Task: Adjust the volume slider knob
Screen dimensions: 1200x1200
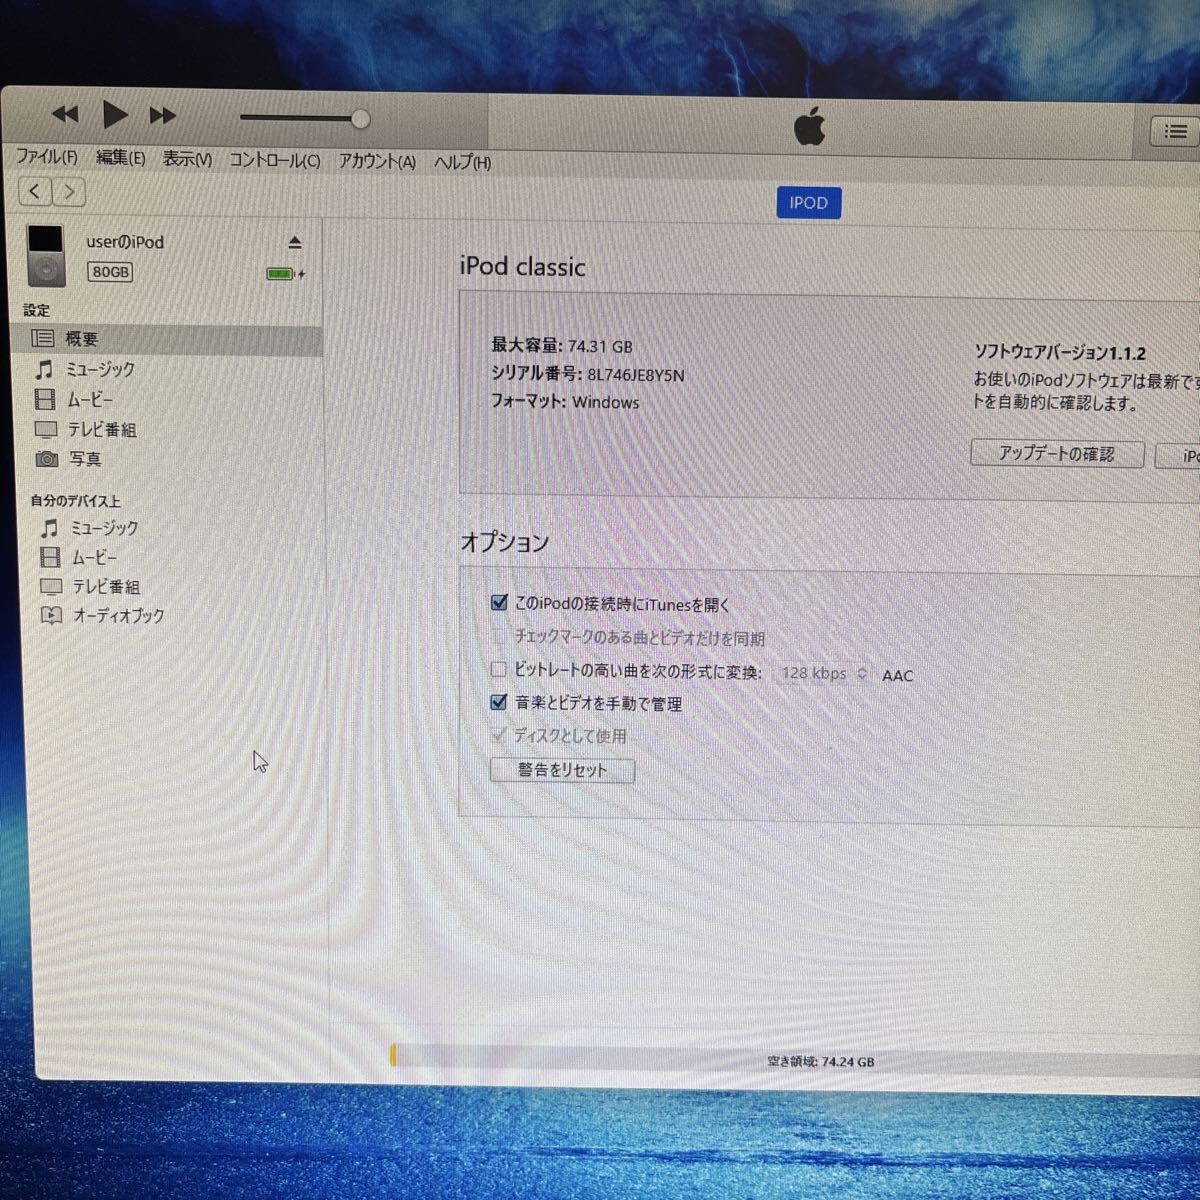Action: click(360, 119)
